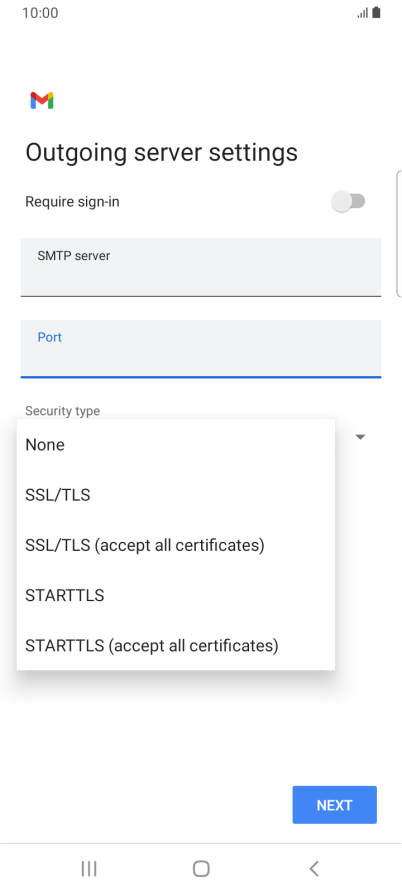This screenshot has width=402, height=893.
Task: Tap the Require sign-in label
Action: pyautogui.click(x=72, y=202)
